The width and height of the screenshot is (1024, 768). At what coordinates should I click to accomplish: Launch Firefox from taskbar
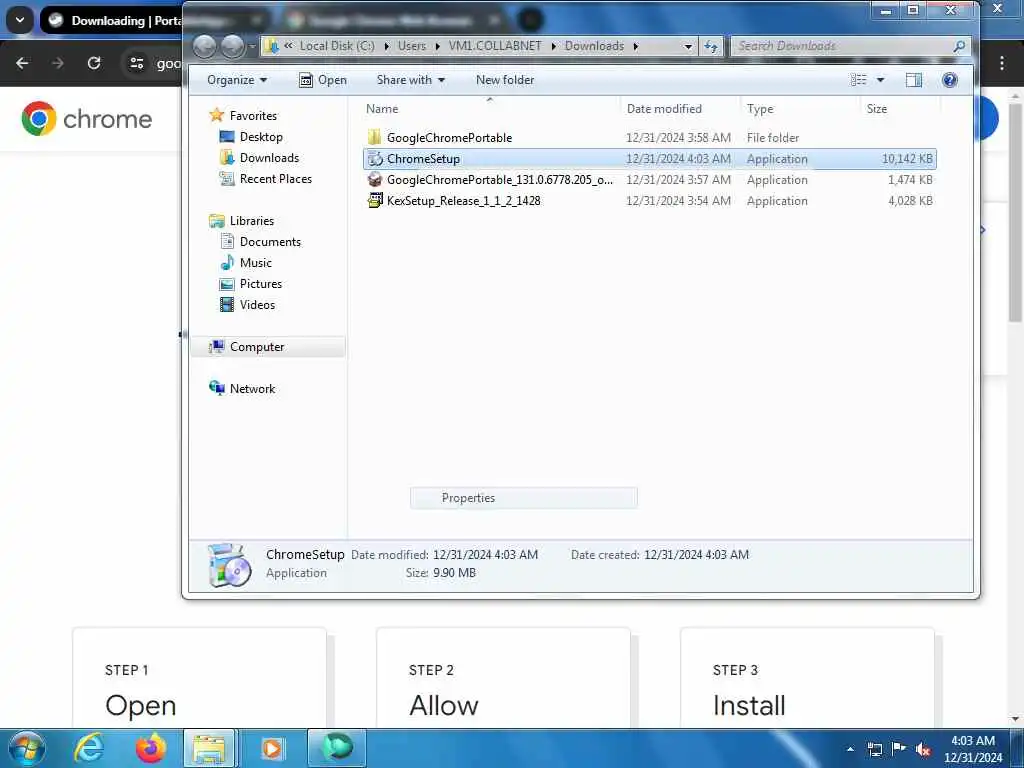(150, 748)
